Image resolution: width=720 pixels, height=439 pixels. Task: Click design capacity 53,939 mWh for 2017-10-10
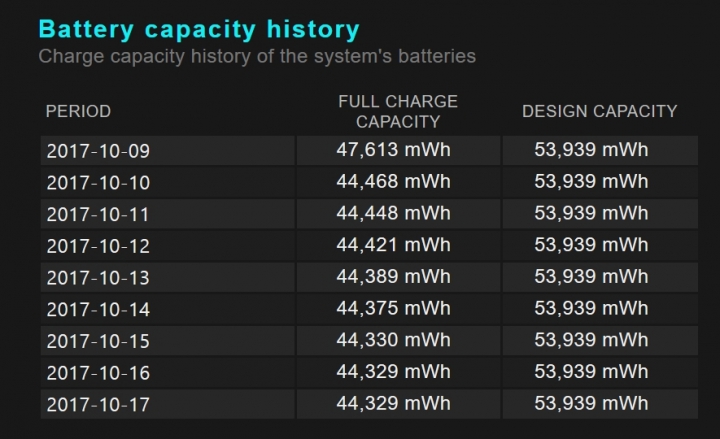pos(591,182)
